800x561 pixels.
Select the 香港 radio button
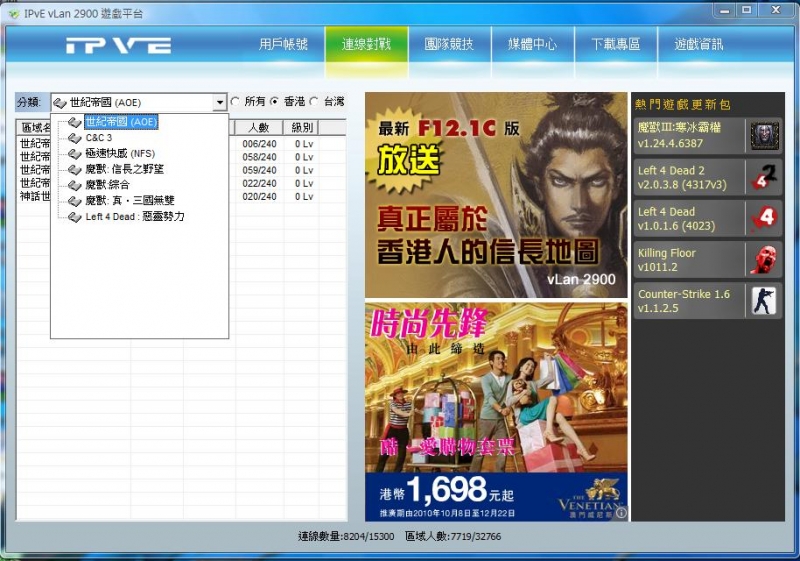(x=274, y=101)
